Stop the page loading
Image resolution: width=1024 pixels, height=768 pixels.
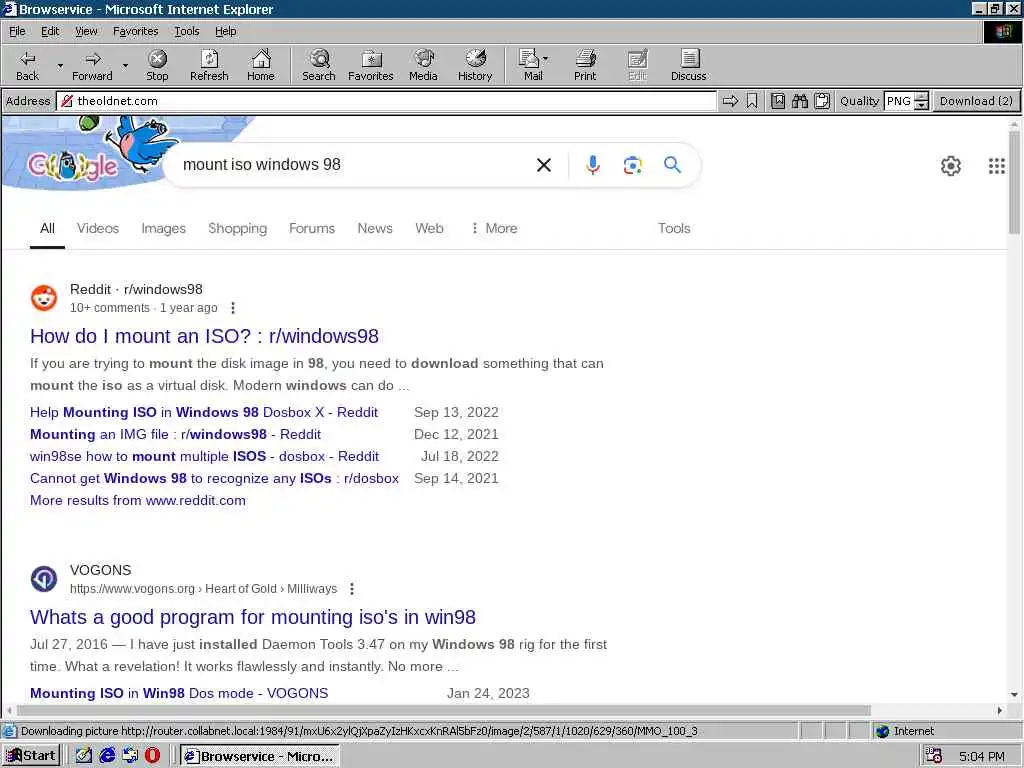157,65
